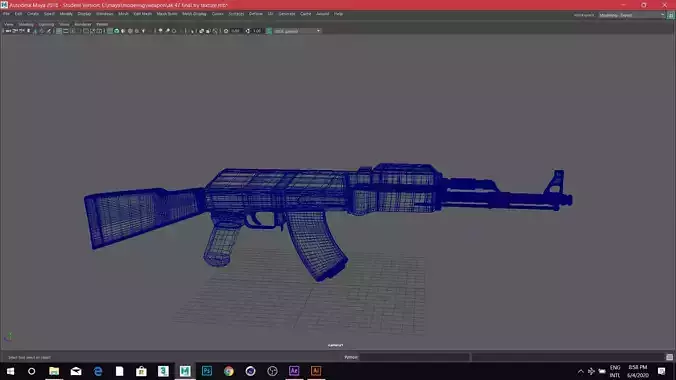
Task: Toggle the use all lights icon
Action: (x=144, y=31)
